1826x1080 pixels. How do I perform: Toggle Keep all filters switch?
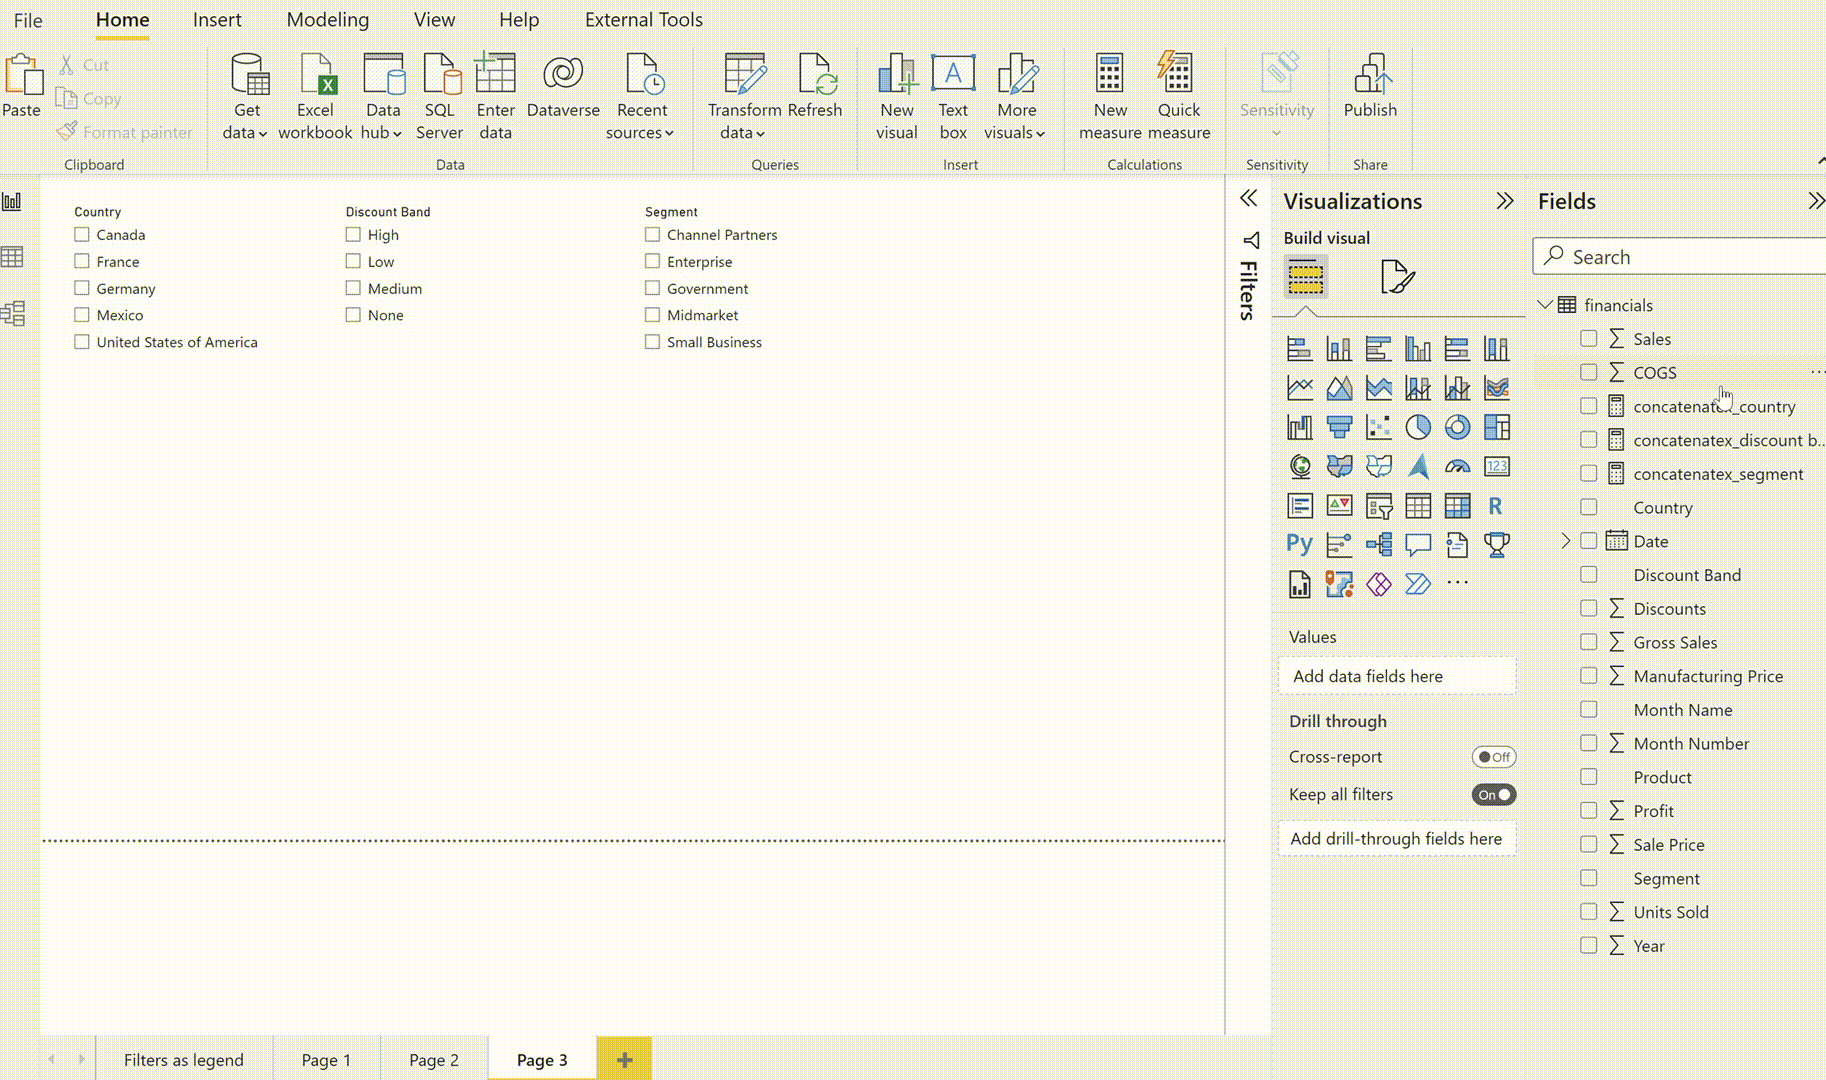click(1493, 795)
